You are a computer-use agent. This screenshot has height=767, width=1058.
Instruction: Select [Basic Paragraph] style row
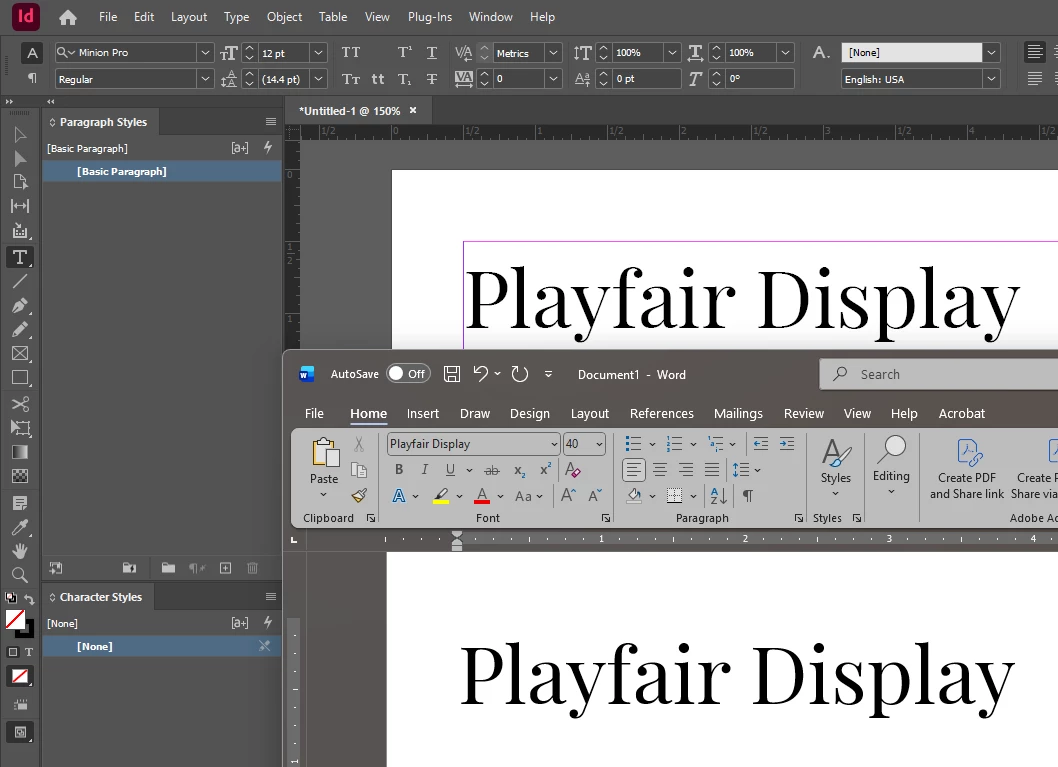(162, 171)
